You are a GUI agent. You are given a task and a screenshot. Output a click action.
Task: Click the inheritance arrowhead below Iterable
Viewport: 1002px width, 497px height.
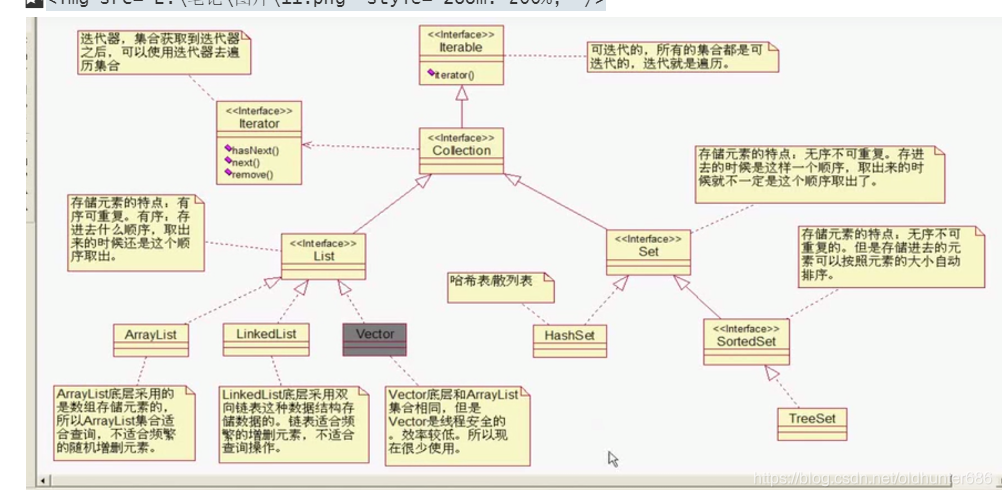(x=461, y=93)
